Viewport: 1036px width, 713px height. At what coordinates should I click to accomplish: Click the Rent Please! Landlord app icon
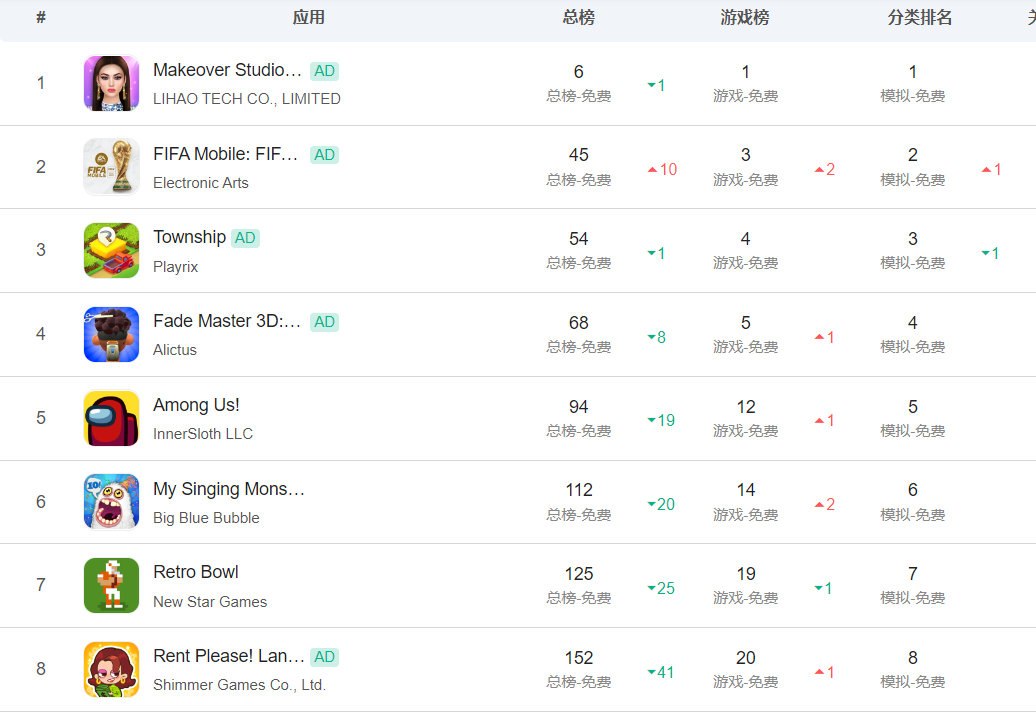click(111, 669)
